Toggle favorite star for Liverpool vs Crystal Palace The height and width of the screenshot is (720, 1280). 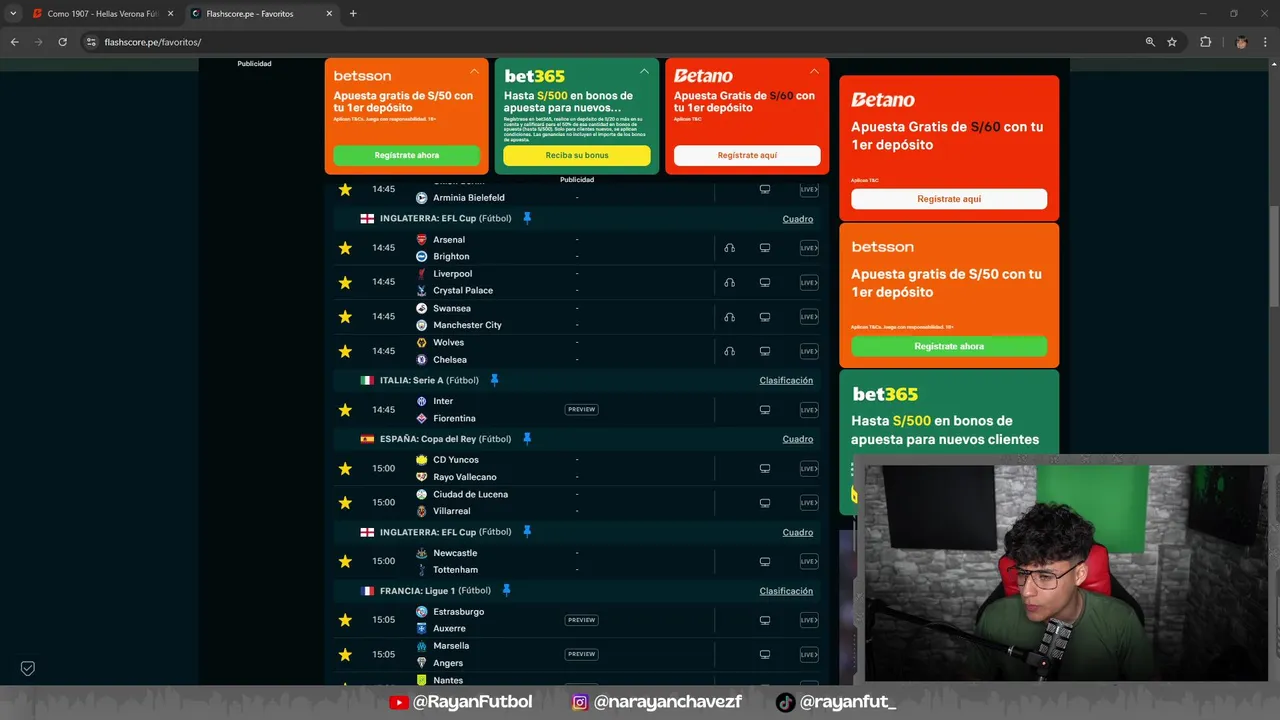[x=345, y=282]
